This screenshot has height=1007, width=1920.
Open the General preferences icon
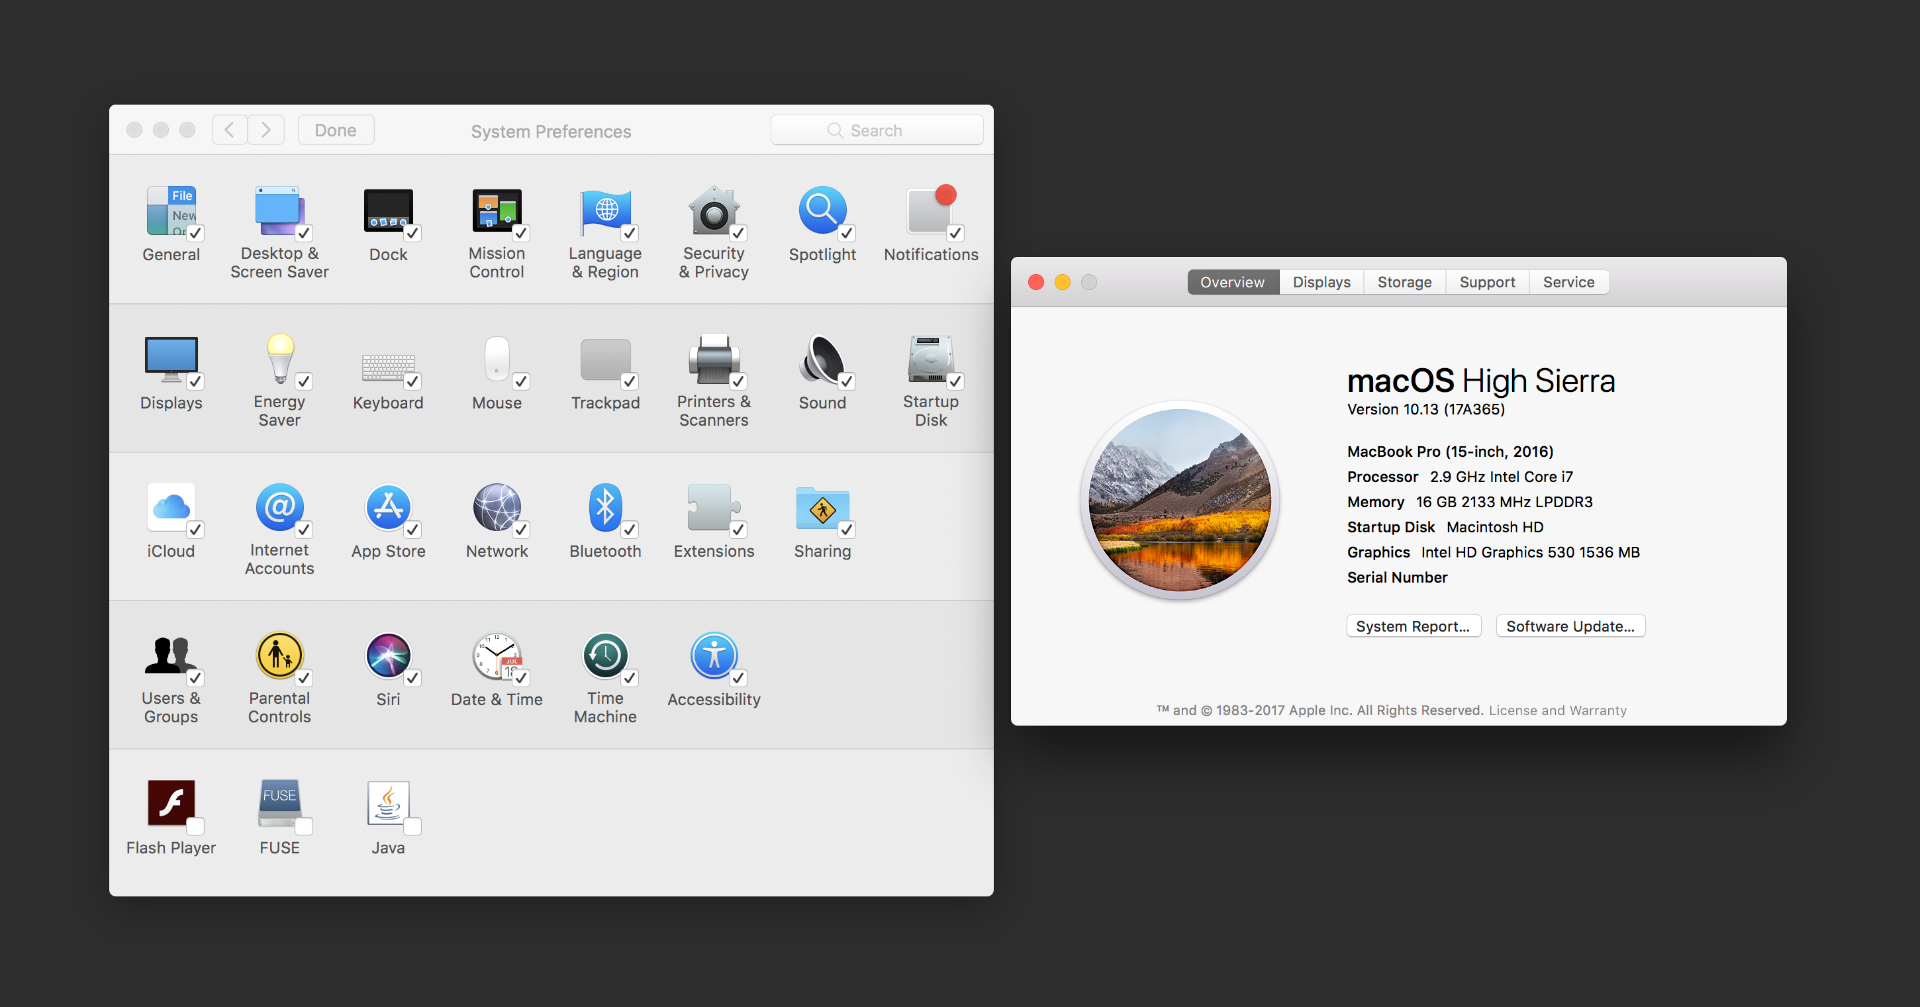point(171,210)
